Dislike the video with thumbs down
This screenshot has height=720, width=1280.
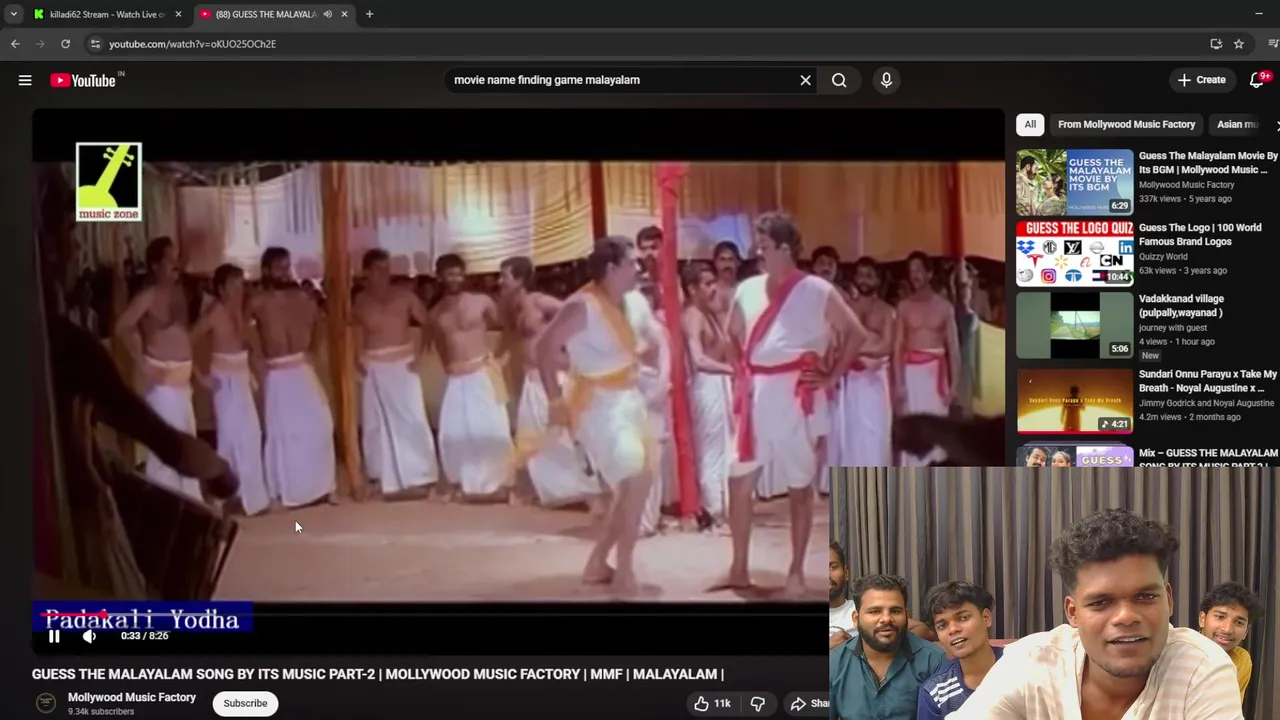[x=758, y=704]
